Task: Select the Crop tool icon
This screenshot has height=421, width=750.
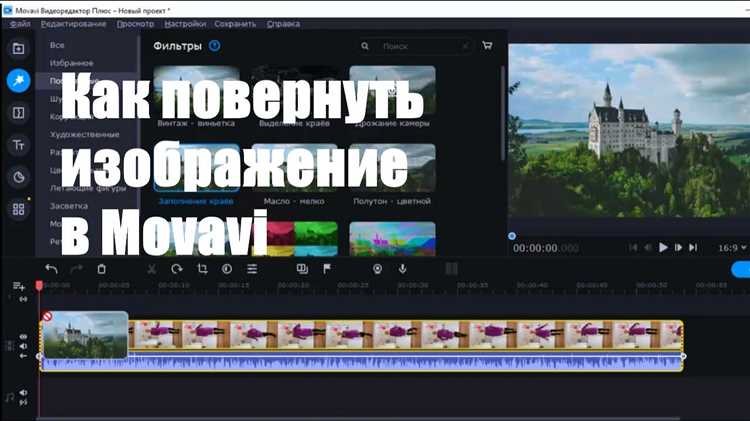Action: (202, 269)
